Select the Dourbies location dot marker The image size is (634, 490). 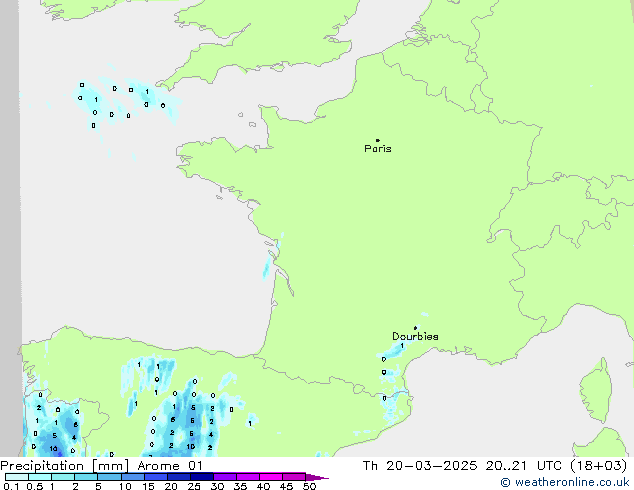point(415,328)
